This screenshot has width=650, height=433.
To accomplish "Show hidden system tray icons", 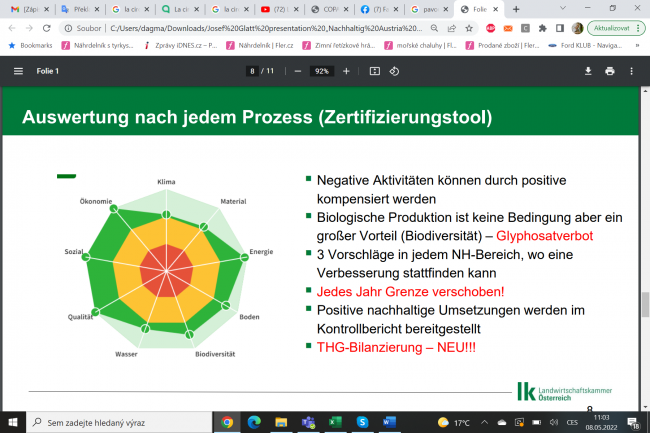I will pos(484,422).
